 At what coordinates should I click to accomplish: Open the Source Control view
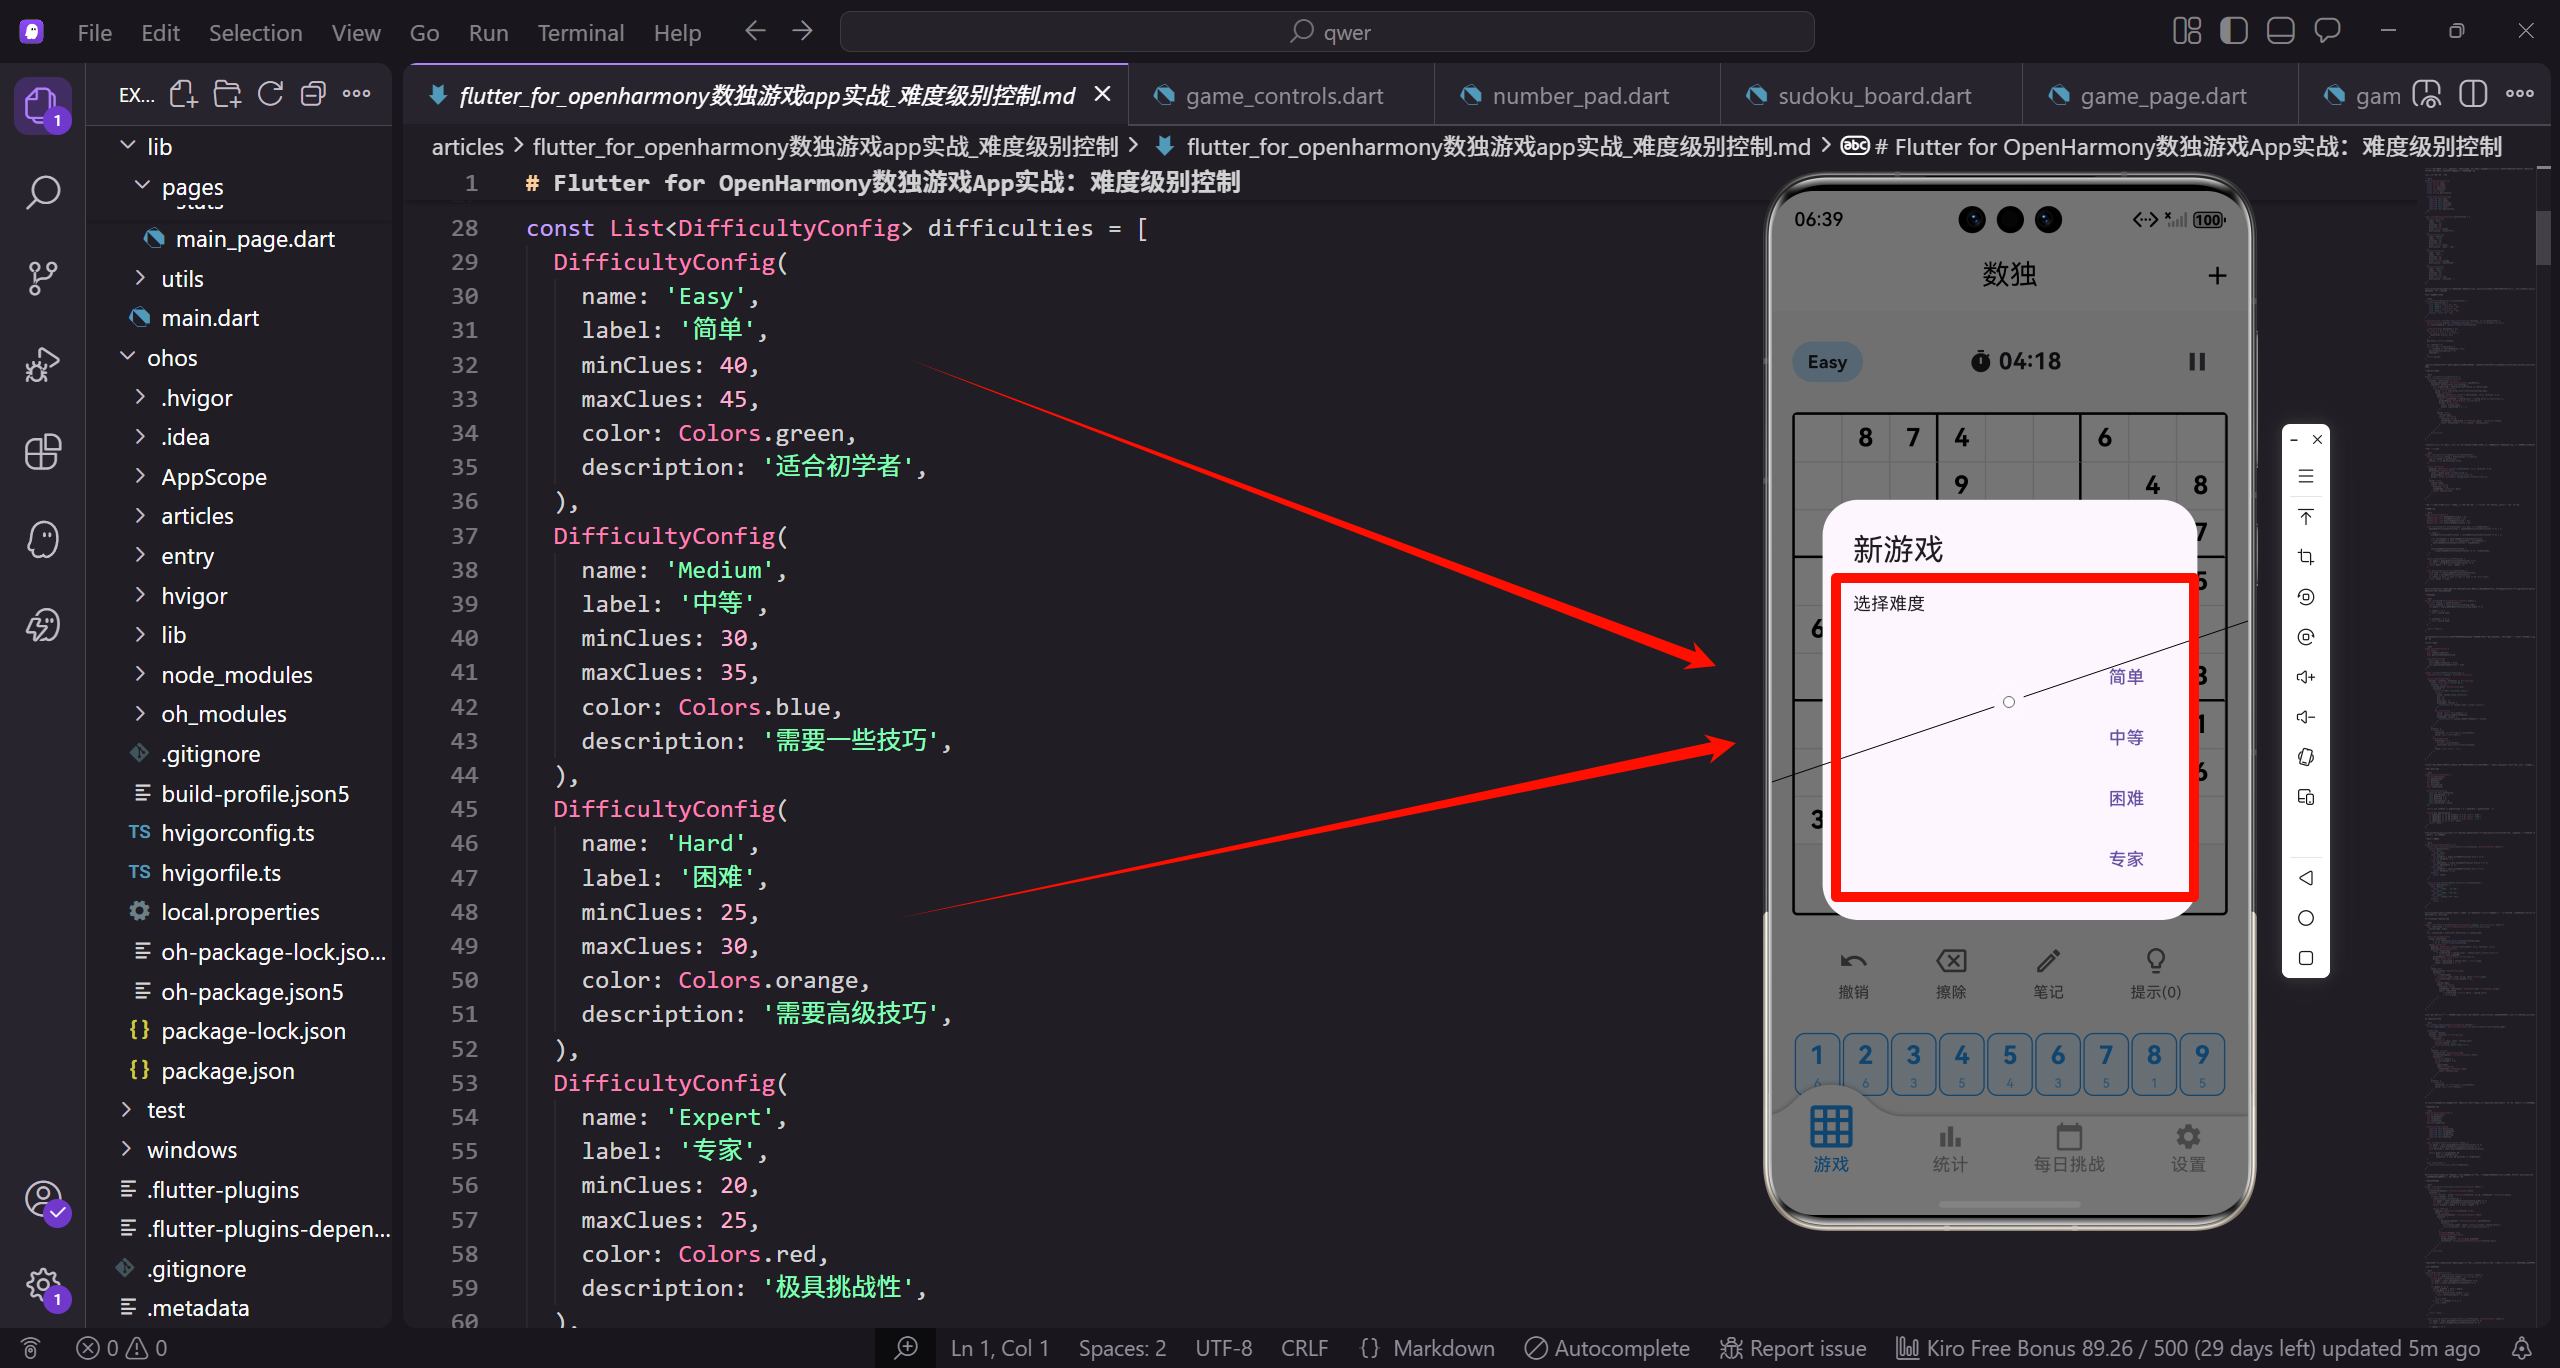pyautogui.click(x=42, y=278)
